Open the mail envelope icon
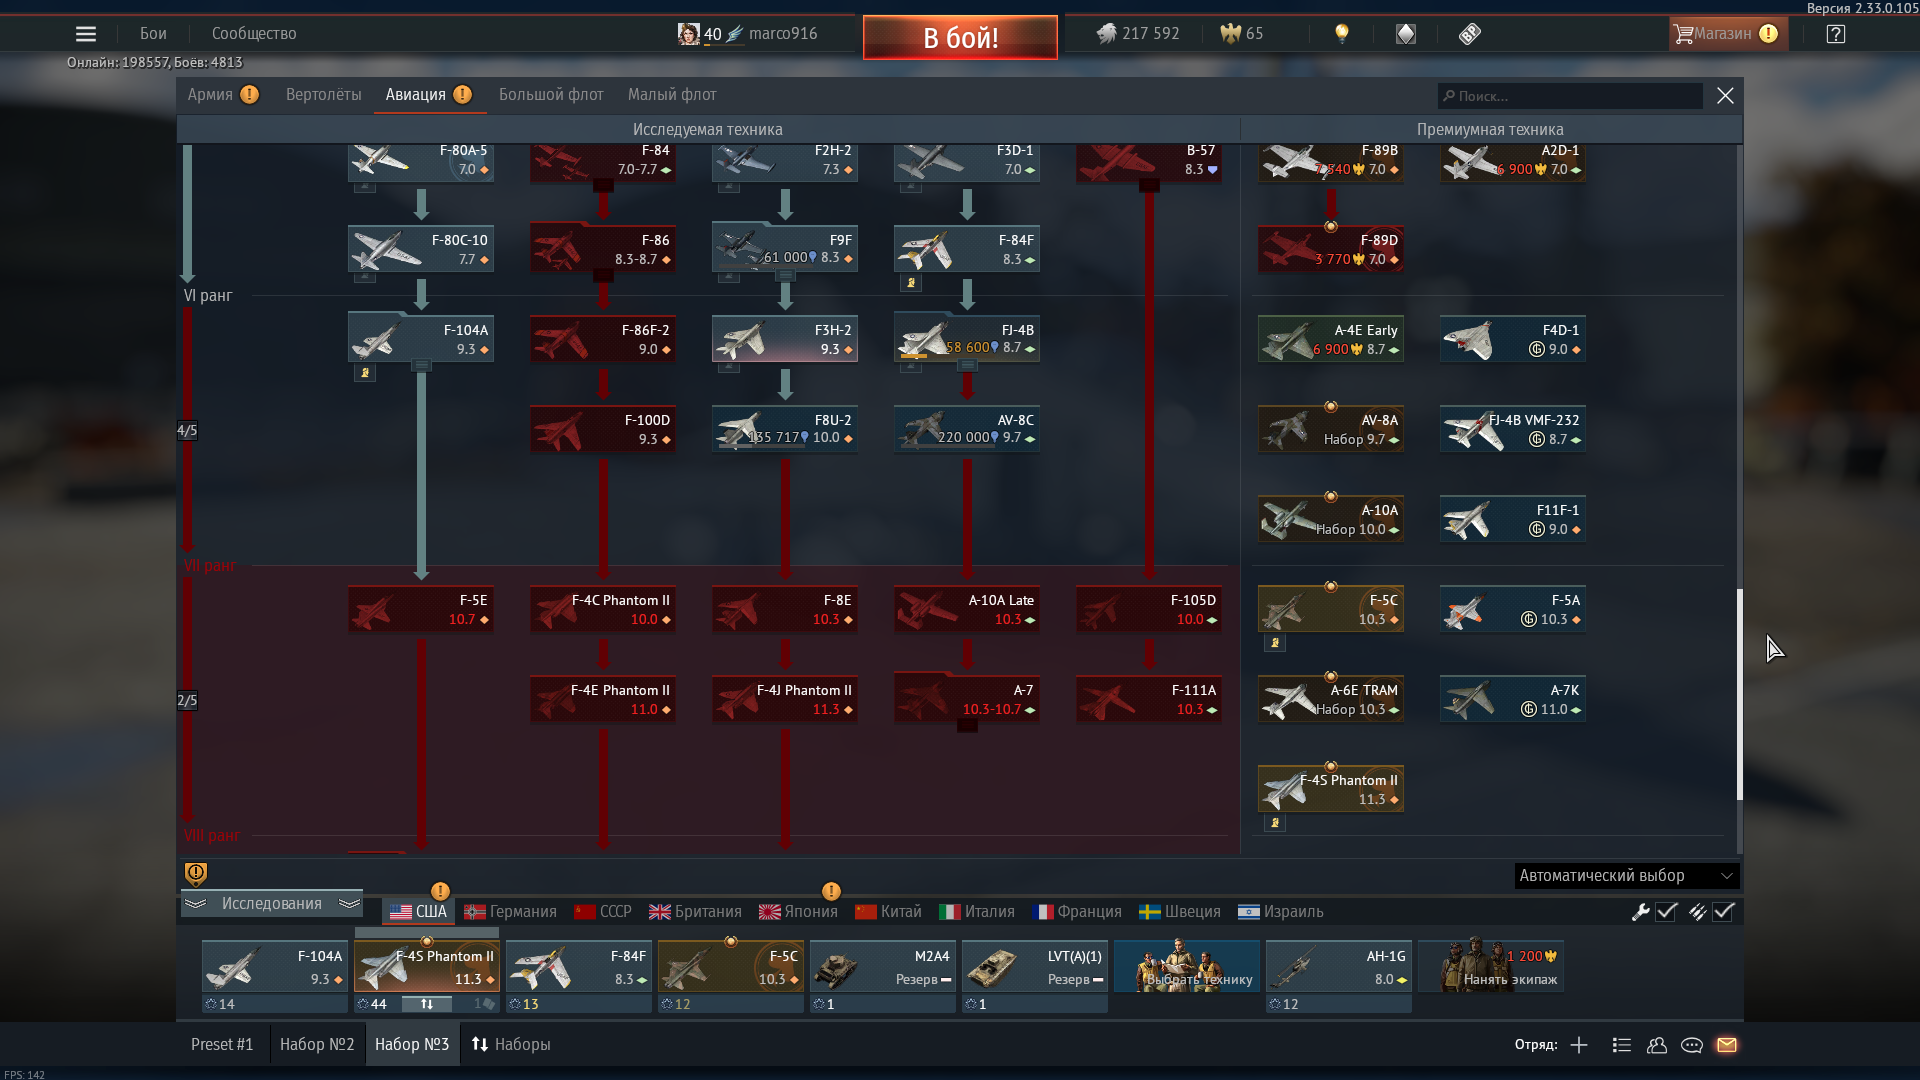The width and height of the screenshot is (1920, 1080). [x=1727, y=1045]
